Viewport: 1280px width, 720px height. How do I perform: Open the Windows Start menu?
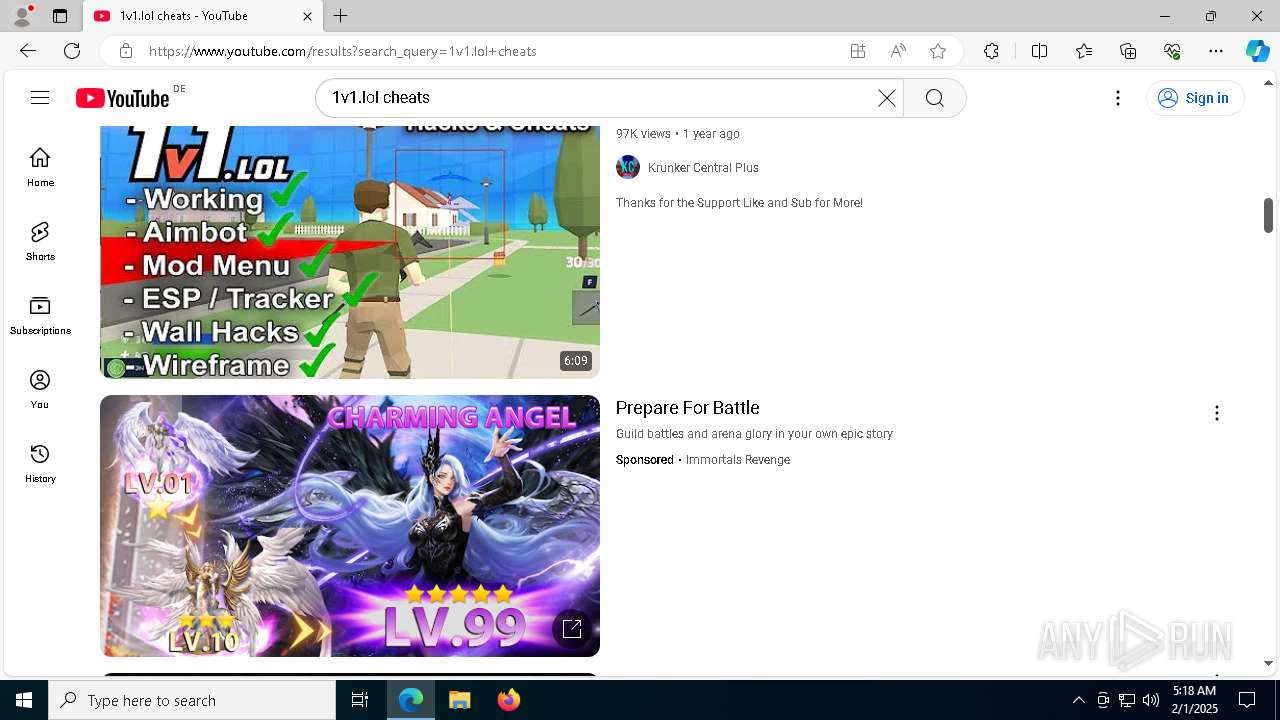click(24, 700)
